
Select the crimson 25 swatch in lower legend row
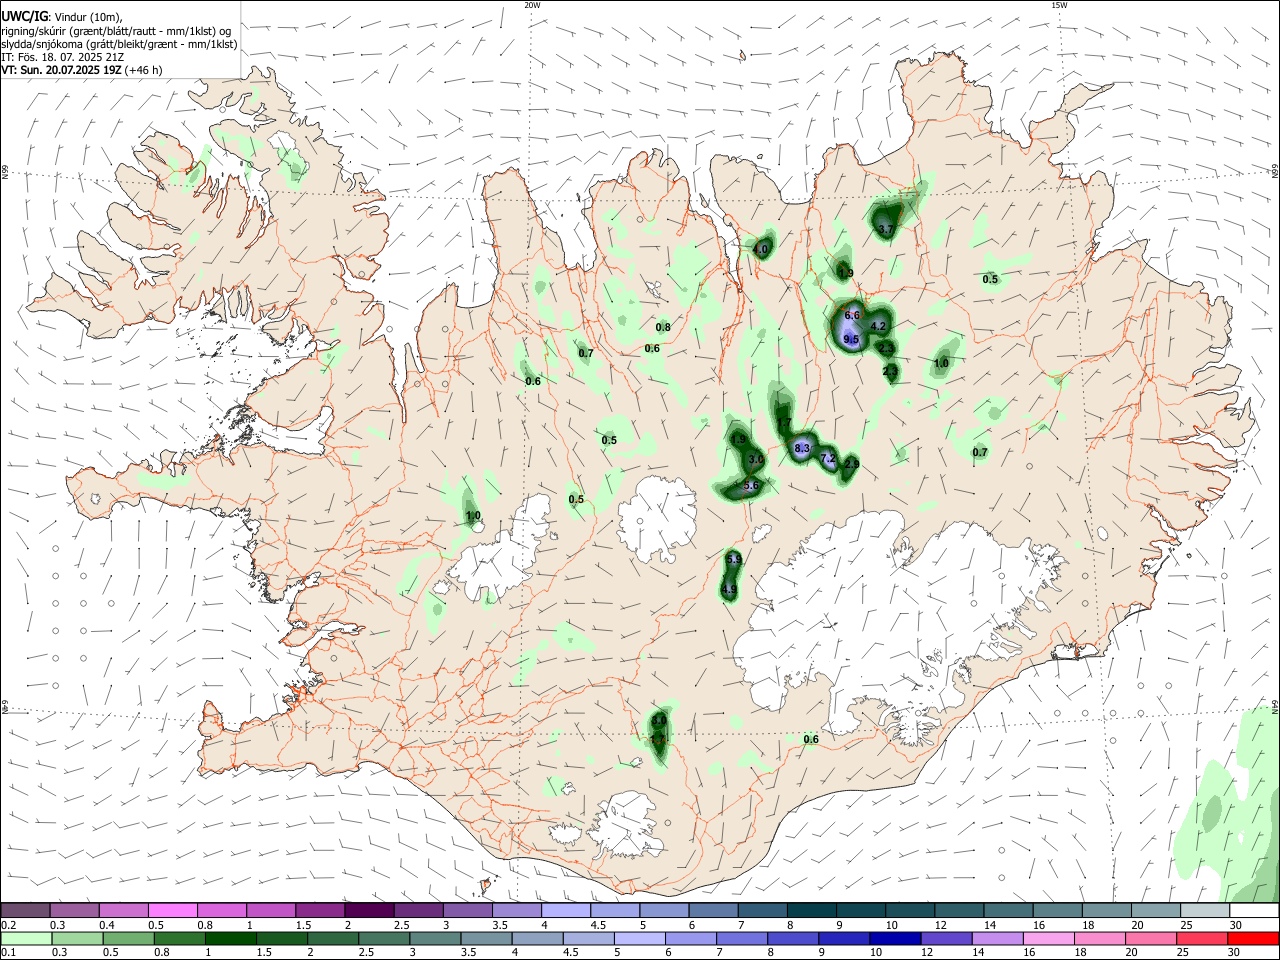1204,939
